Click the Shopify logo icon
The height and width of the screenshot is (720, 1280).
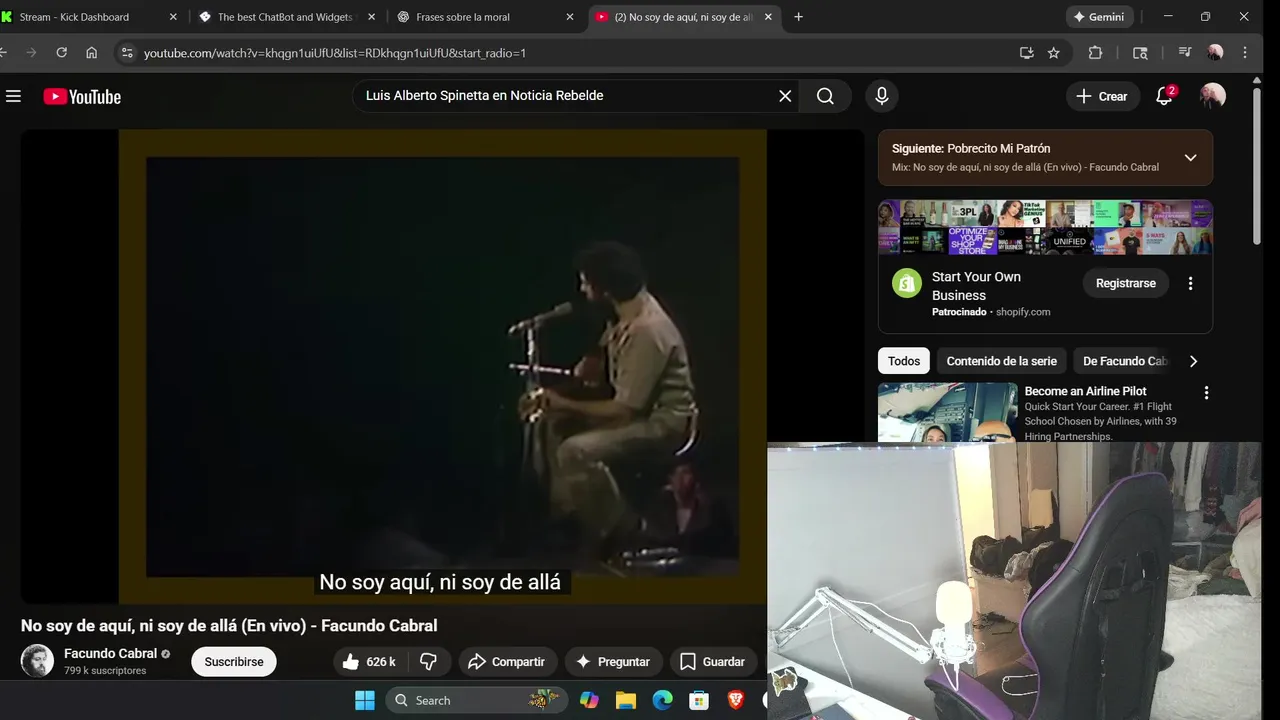click(907, 283)
